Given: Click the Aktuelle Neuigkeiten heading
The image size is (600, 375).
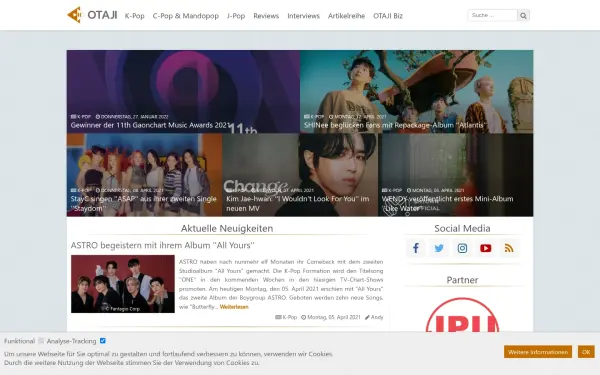Looking at the screenshot, I should click(227, 228).
